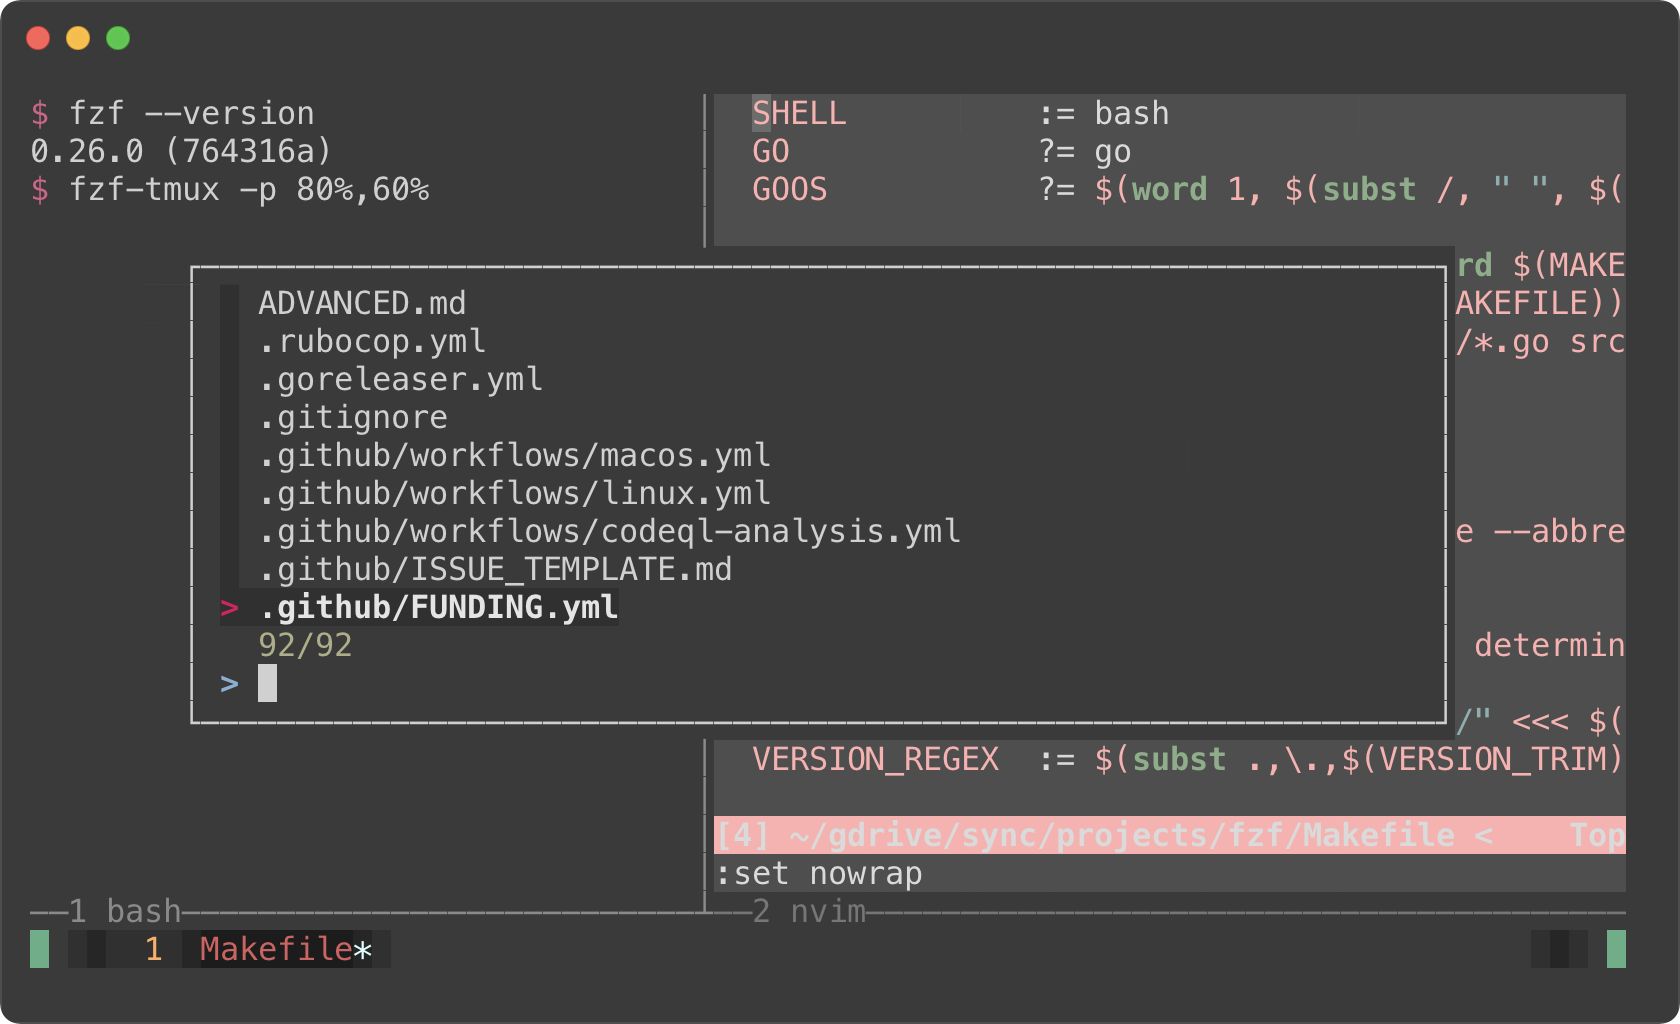The height and width of the screenshot is (1024, 1680).
Task: Select .github/workflows/linux.yml entry
Action: pyautogui.click(x=514, y=493)
